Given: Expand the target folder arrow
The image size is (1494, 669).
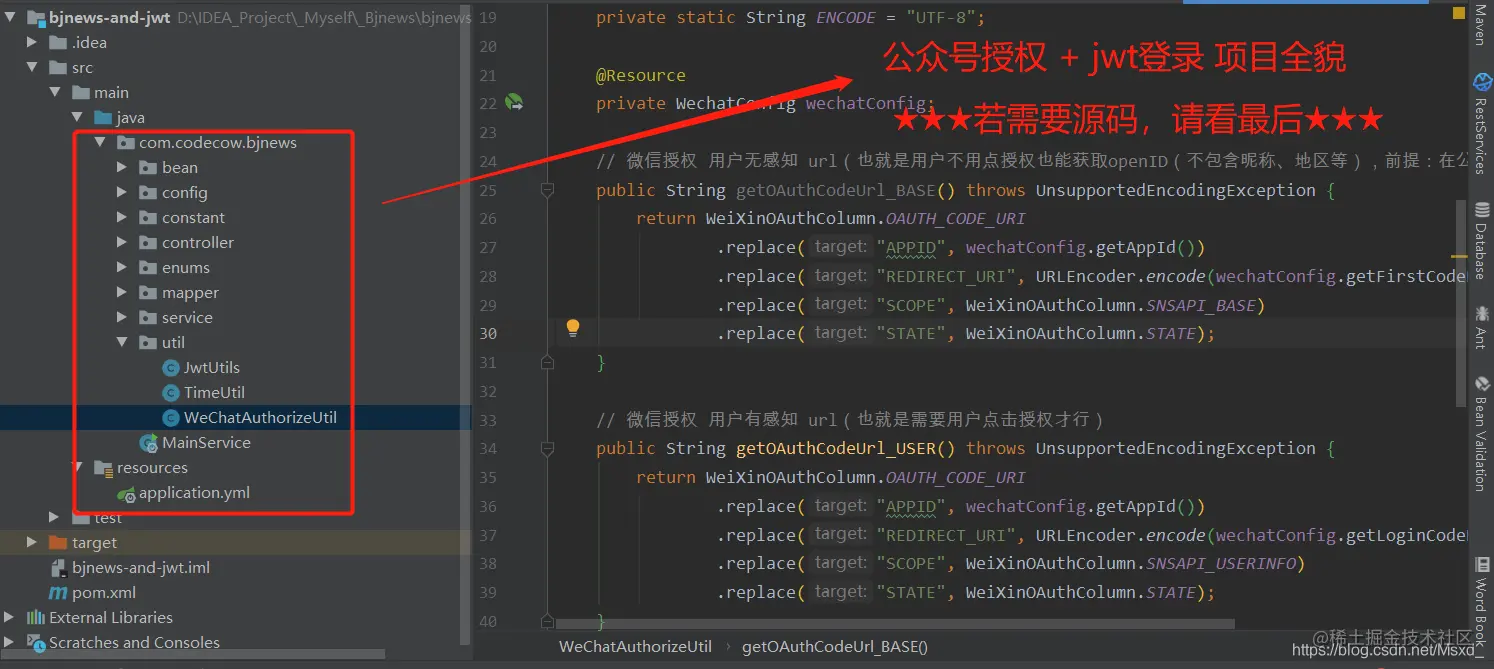Looking at the screenshot, I should 32,543.
